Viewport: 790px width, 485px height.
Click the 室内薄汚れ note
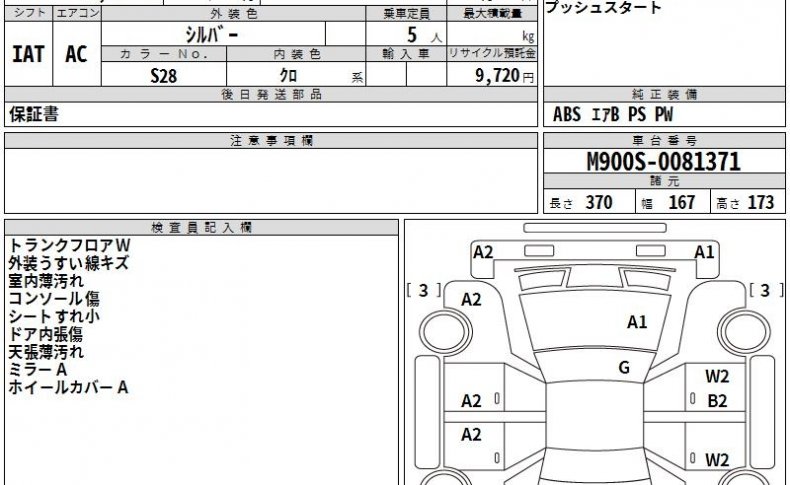(46, 281)
